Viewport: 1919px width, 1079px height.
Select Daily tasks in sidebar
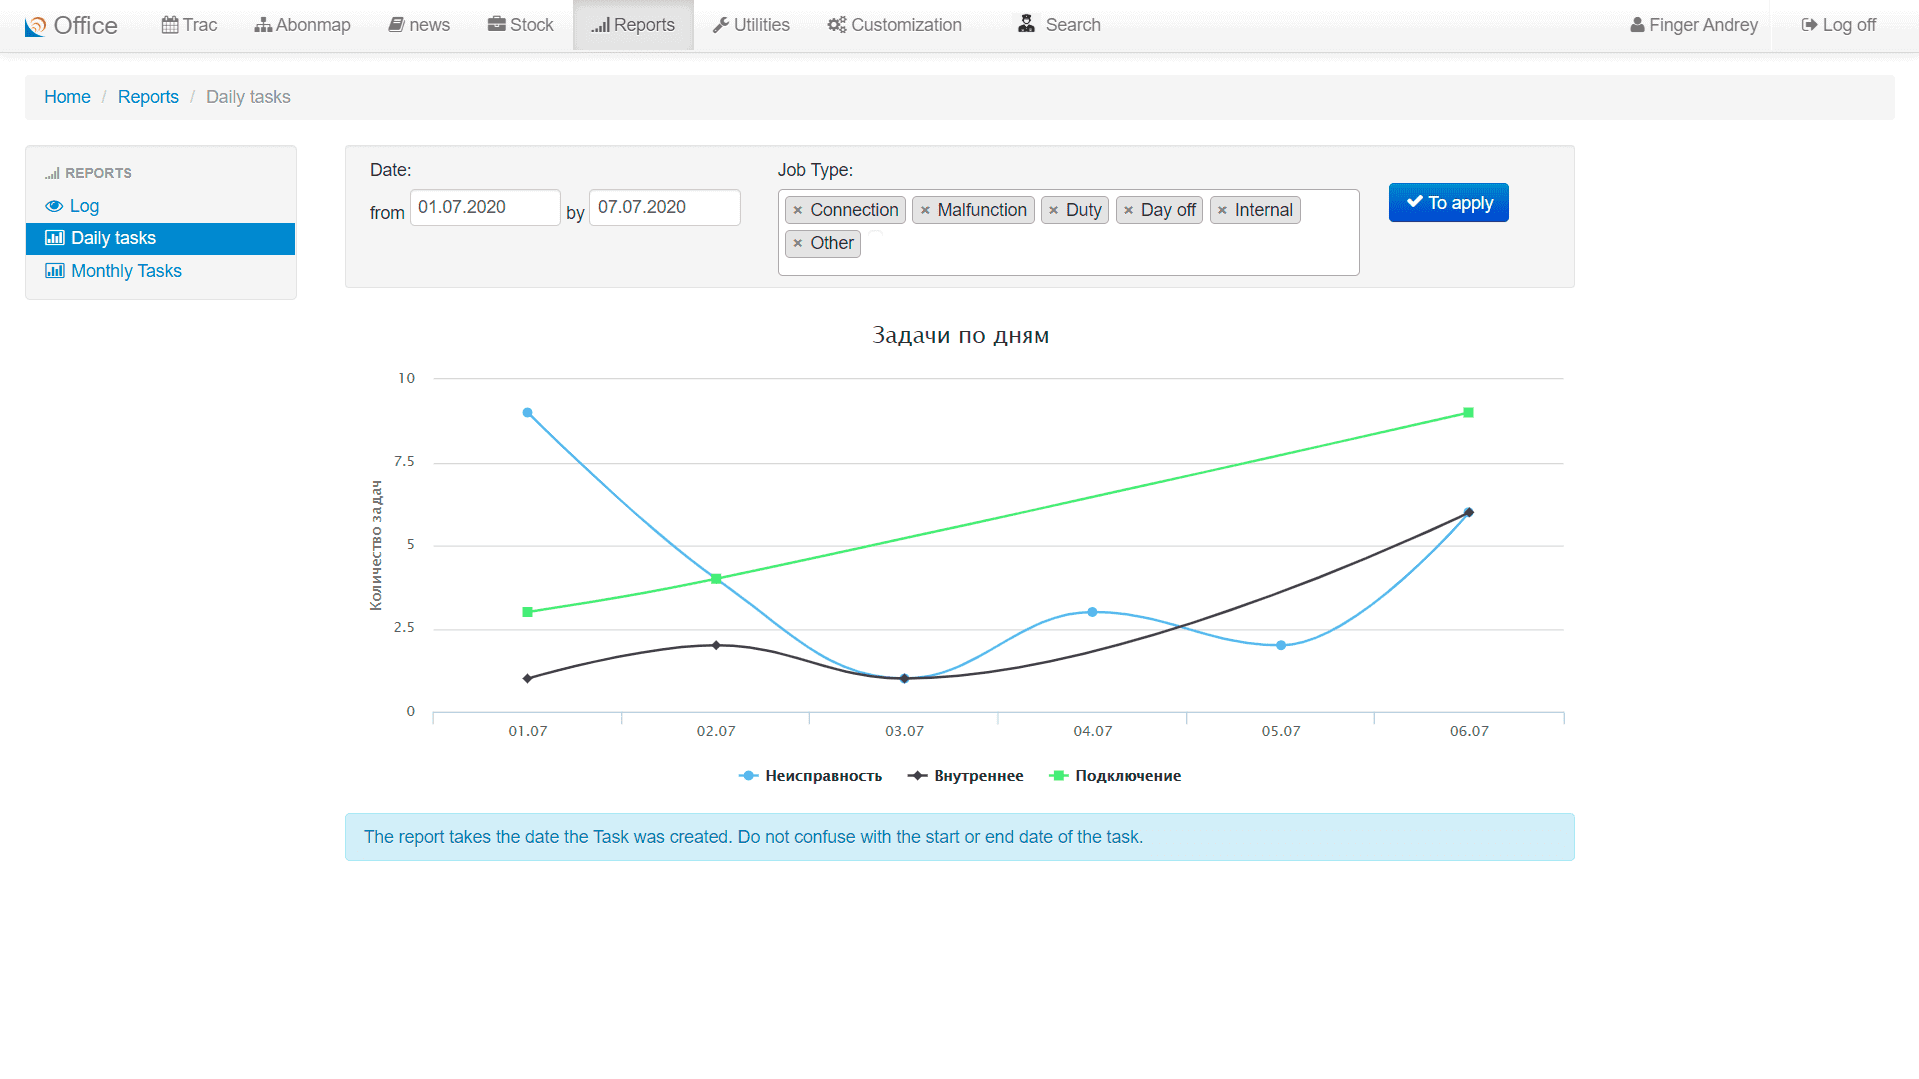(x=160, y=238)
